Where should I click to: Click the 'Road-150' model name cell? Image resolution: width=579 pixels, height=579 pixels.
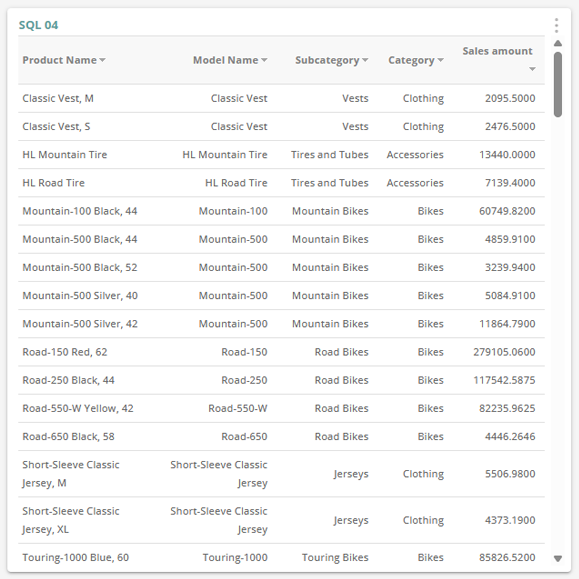[244, 352]
